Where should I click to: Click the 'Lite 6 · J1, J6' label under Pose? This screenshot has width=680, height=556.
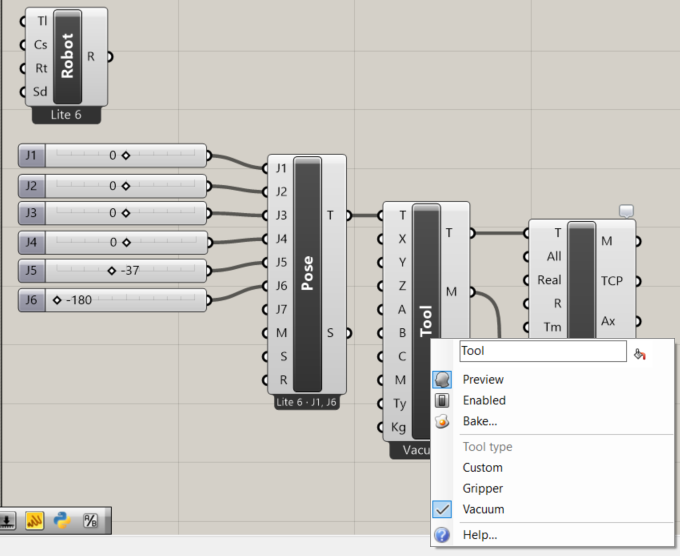tap(306, 402)
